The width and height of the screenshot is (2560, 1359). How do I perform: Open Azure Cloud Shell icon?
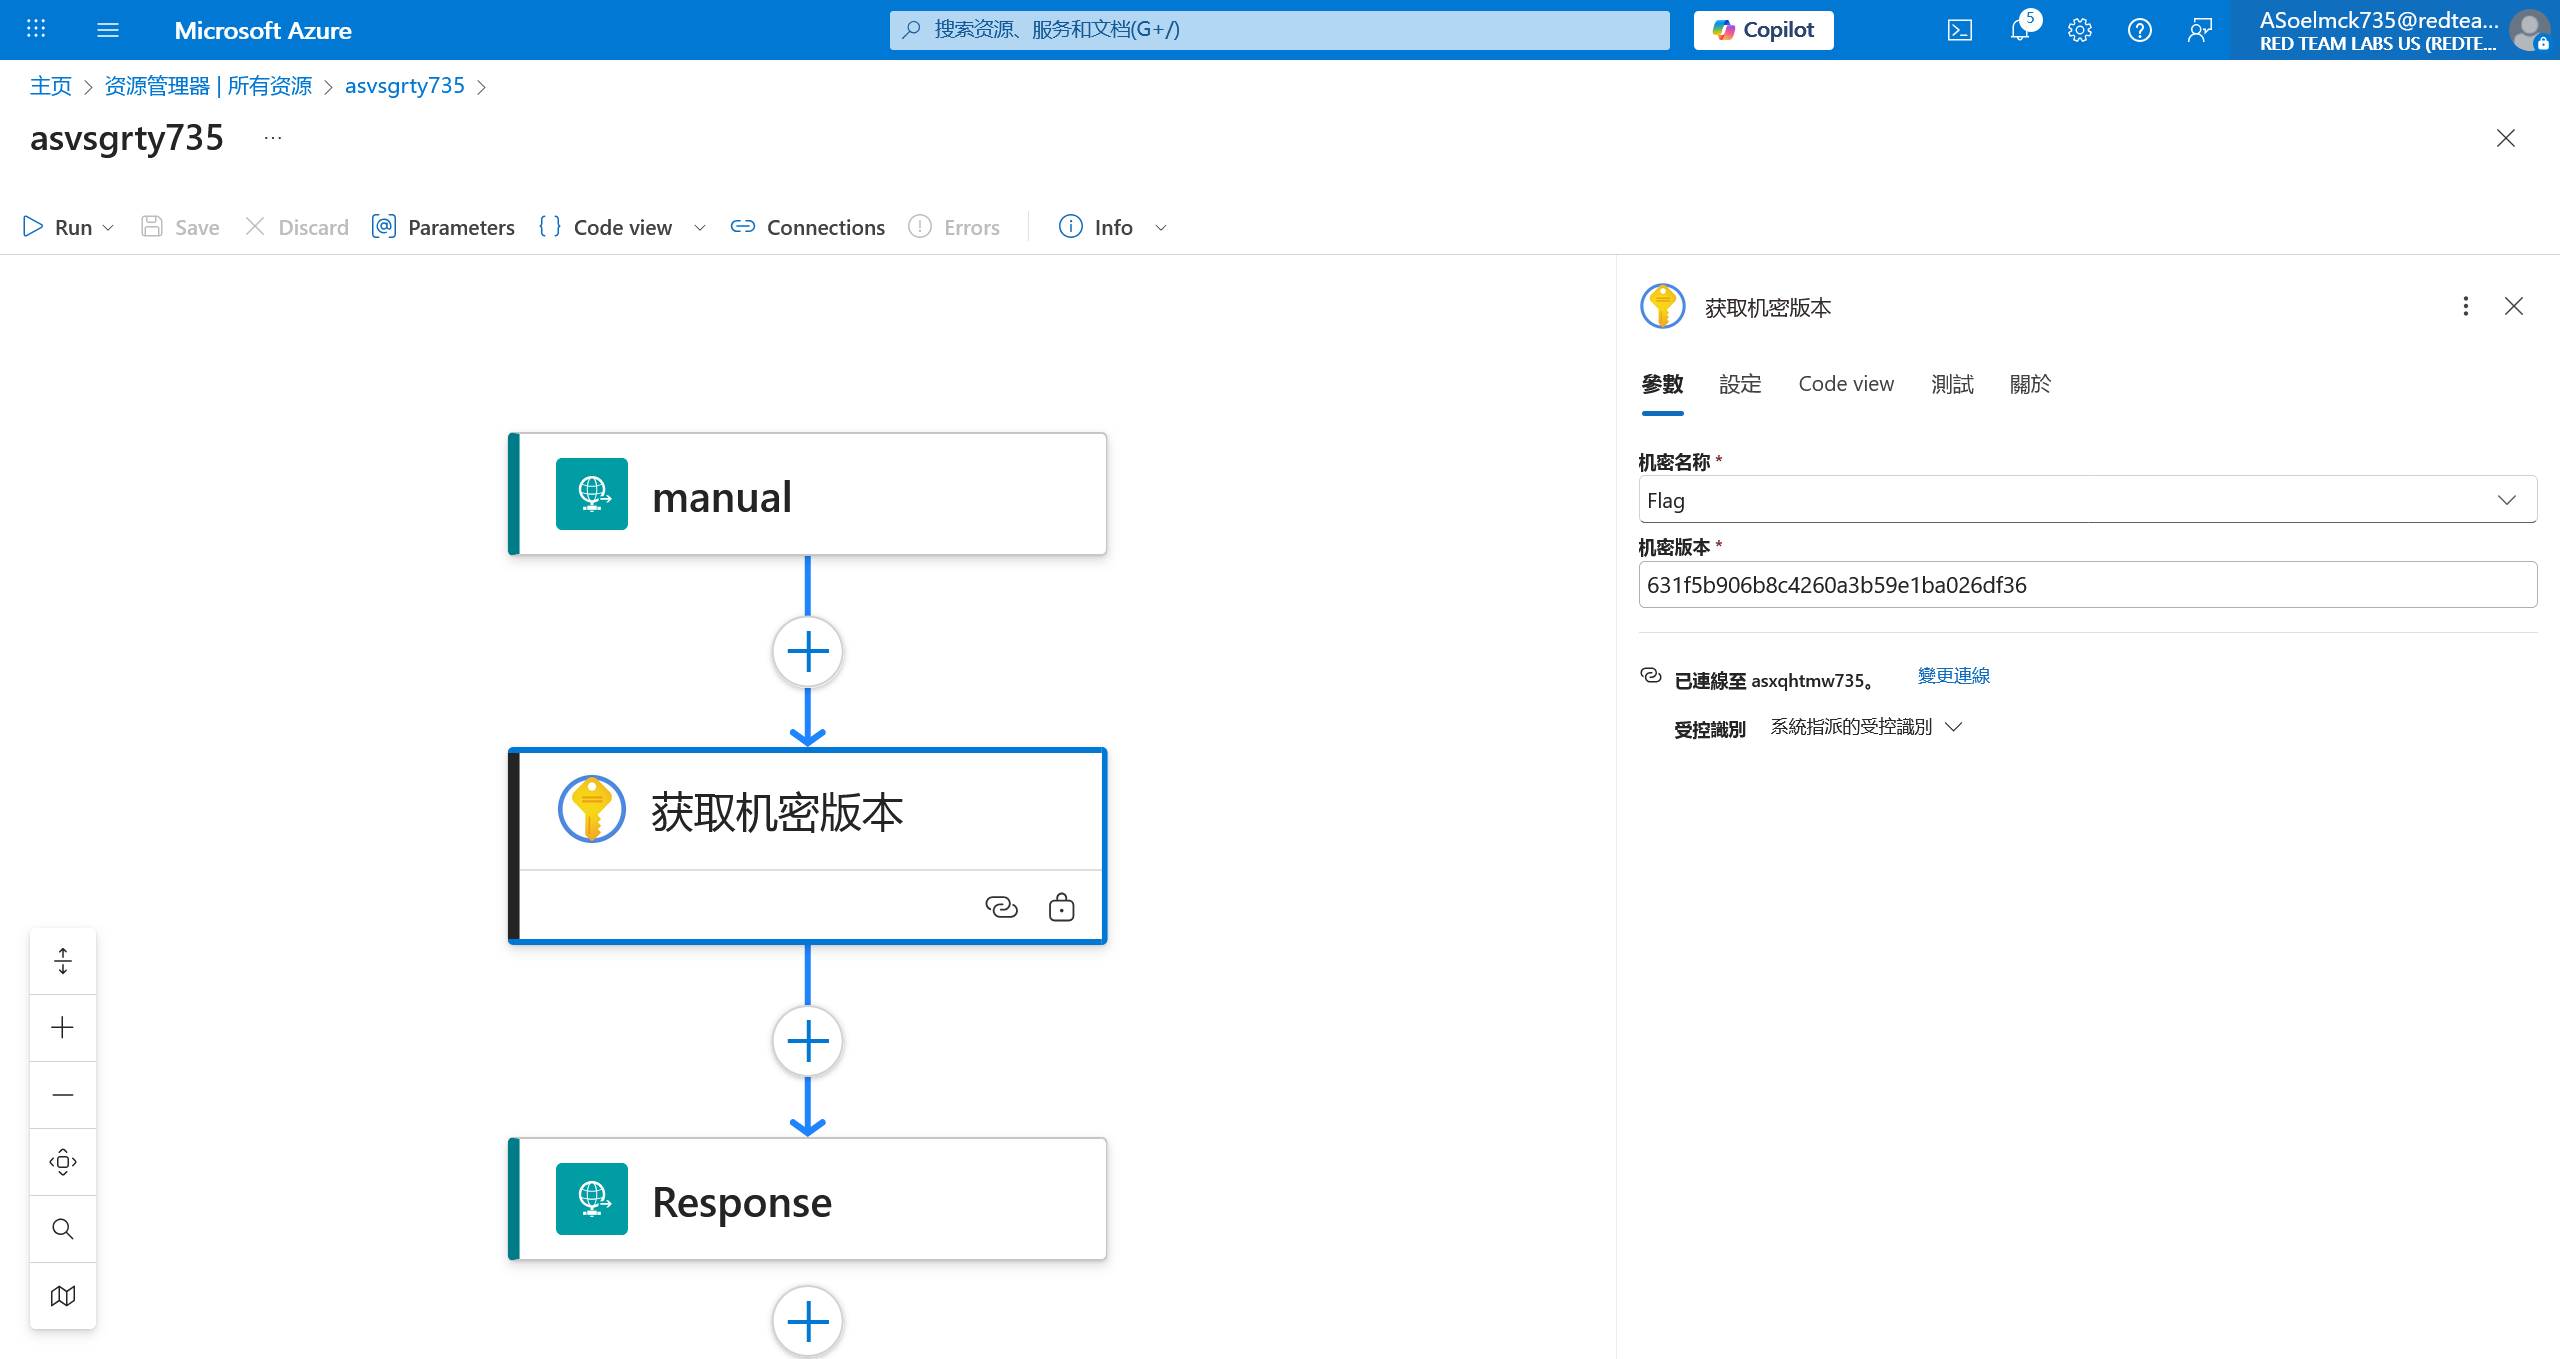1959,30
